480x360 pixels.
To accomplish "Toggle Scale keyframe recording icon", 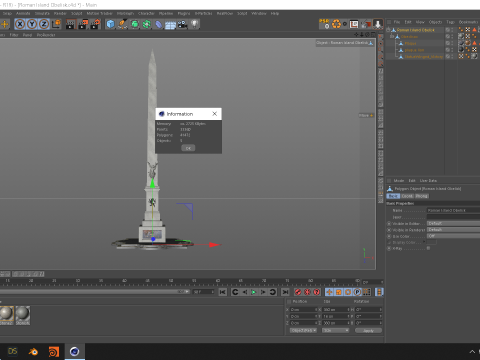I will pyautogui.click(x=339, y=292).
